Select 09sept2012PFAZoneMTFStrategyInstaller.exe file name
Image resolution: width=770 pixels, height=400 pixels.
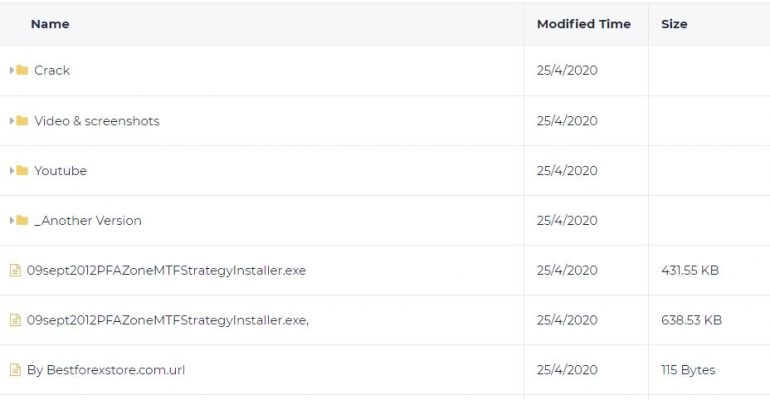[x=166, y=270]
